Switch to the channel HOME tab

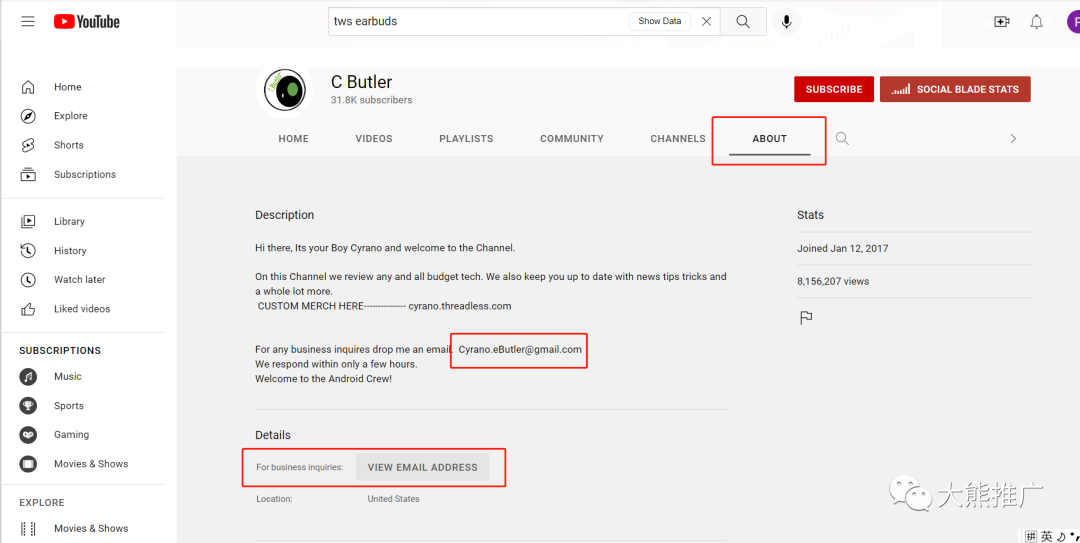[293, 139]
